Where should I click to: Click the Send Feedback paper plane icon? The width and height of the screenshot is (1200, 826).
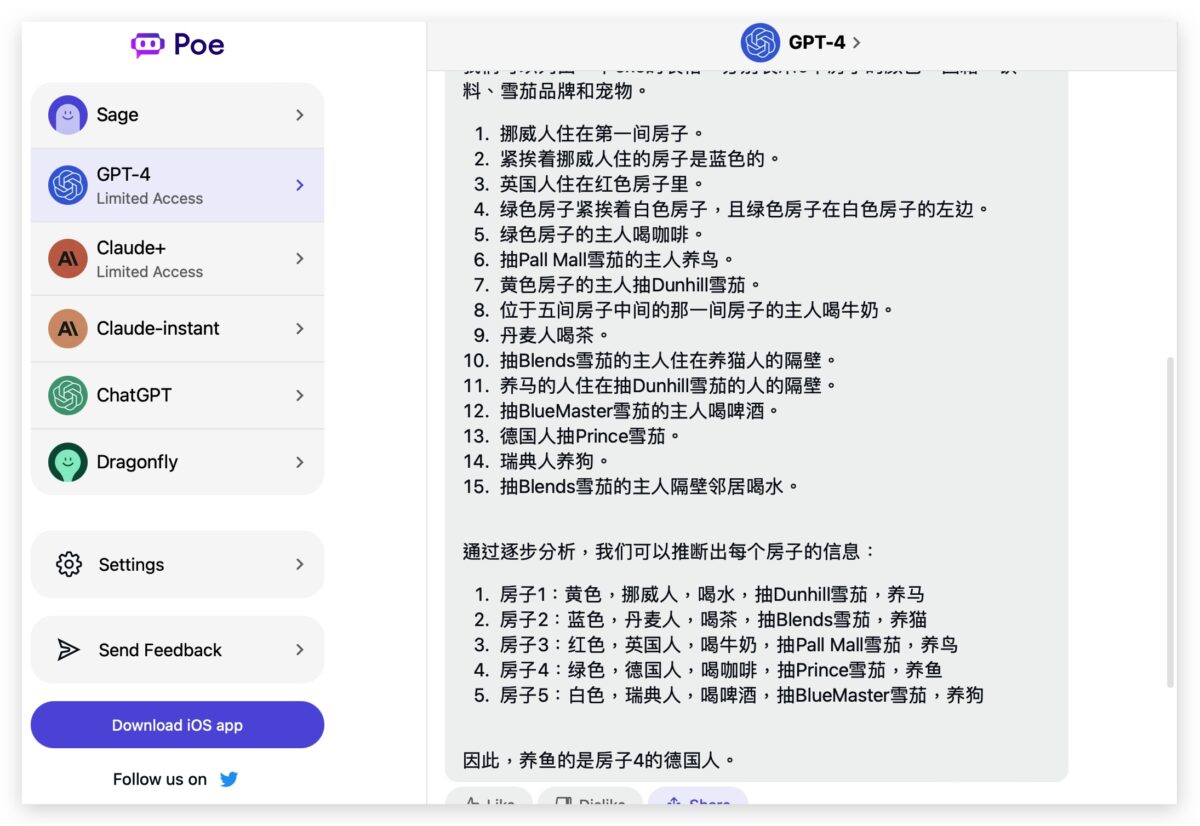69,650
